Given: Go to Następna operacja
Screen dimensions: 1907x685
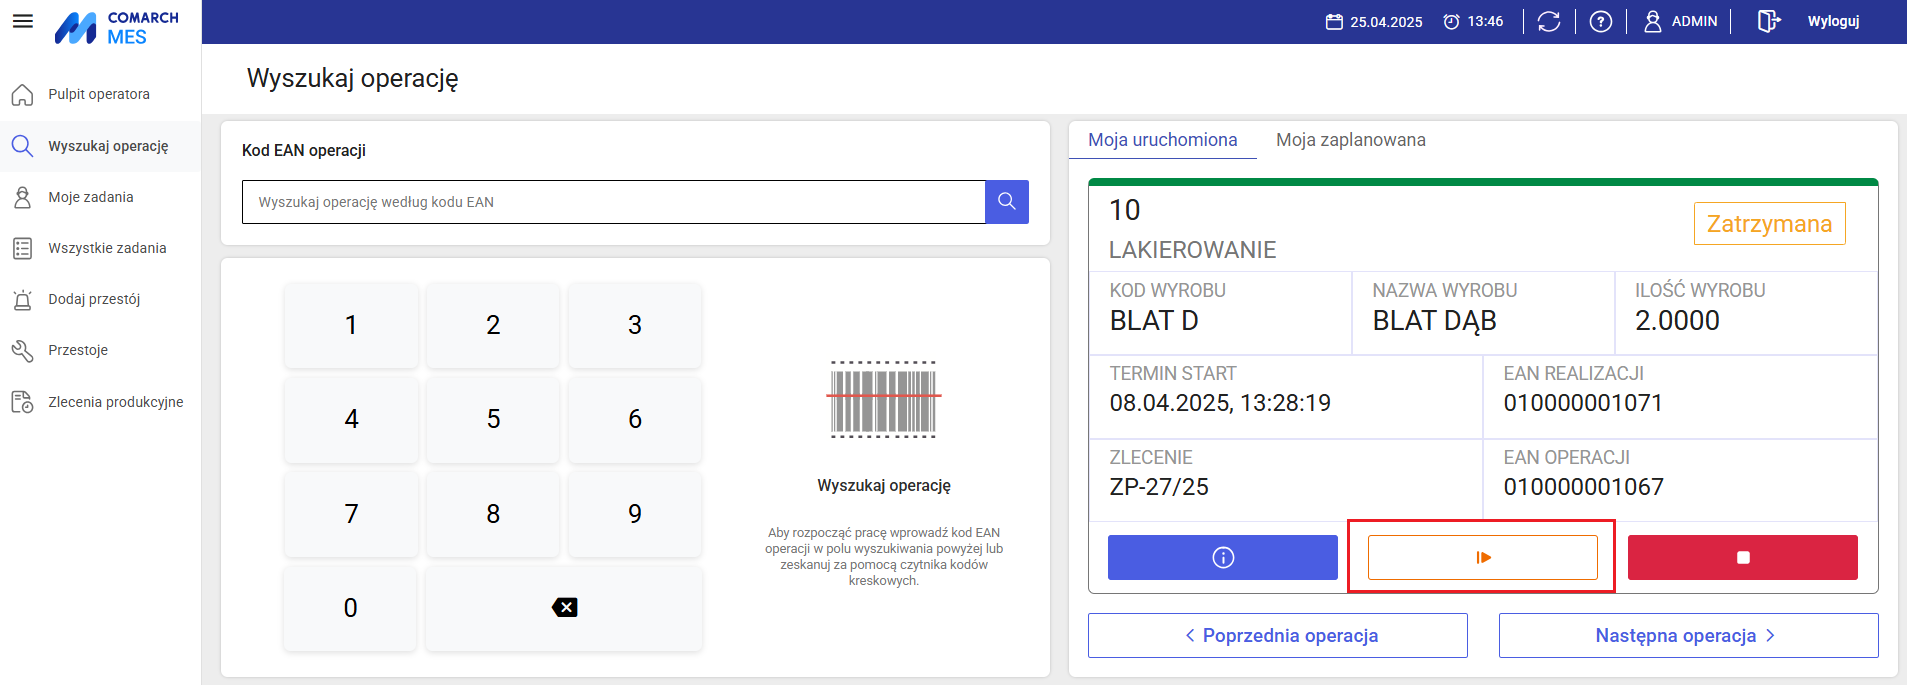Looking at the screenshot, I should coord(1688,636).
